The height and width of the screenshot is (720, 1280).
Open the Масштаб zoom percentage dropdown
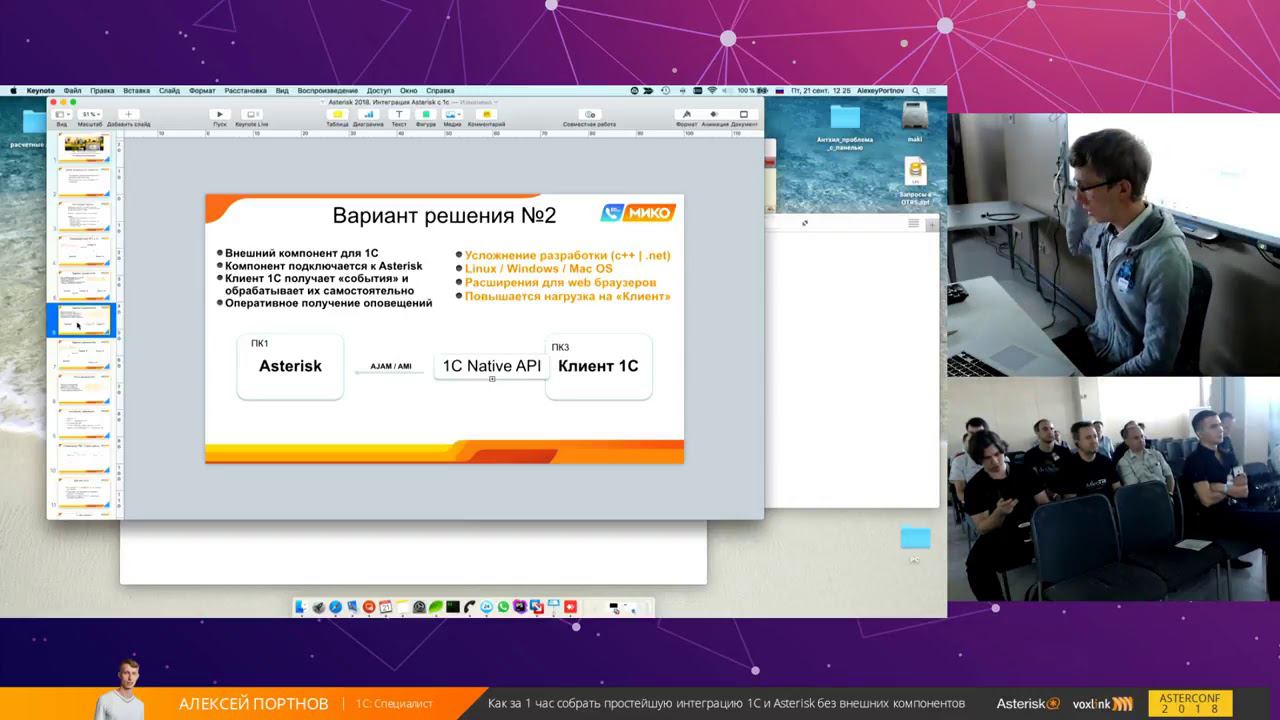[x=90, y=115]
